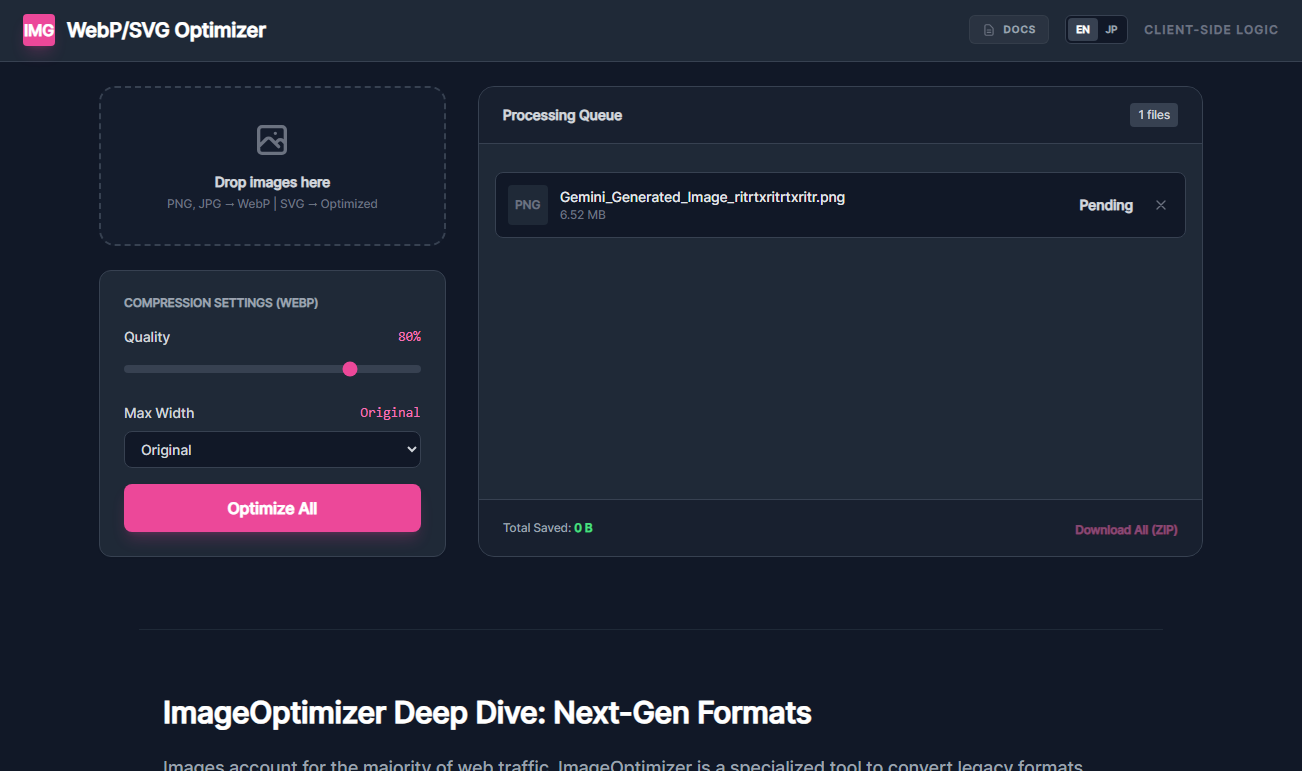The height and width of the screenshot is (771, 1302).
Task: Select 'Original' in the width selector
Action: click(x=272, y=449)
